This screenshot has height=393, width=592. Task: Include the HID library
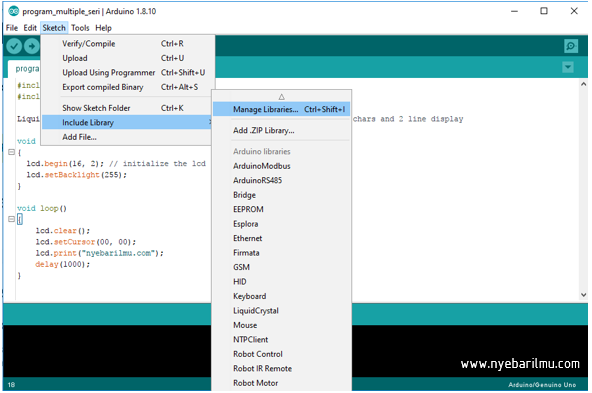coord(282,282)
